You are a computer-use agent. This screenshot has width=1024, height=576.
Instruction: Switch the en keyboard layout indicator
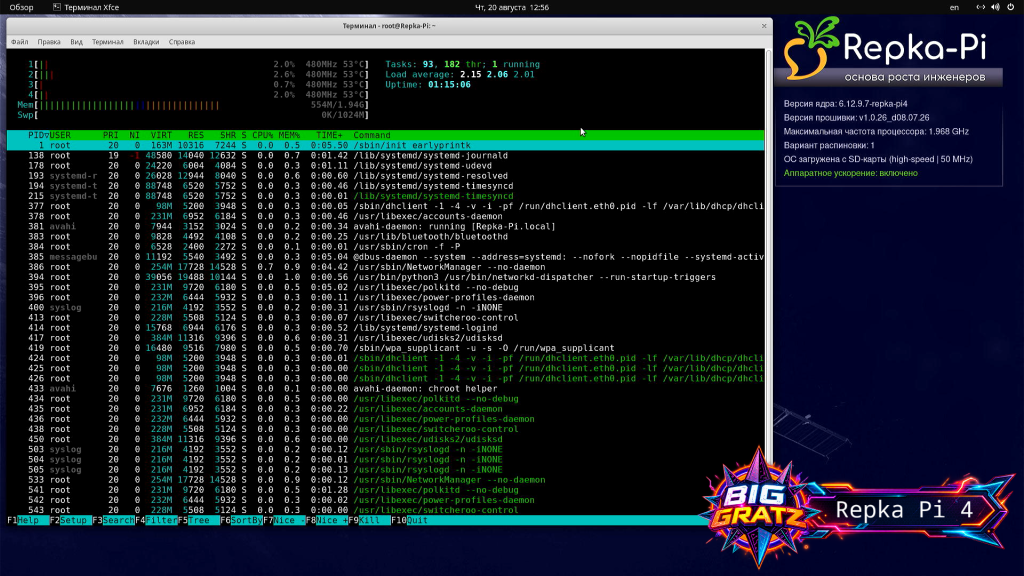(954, 7)
